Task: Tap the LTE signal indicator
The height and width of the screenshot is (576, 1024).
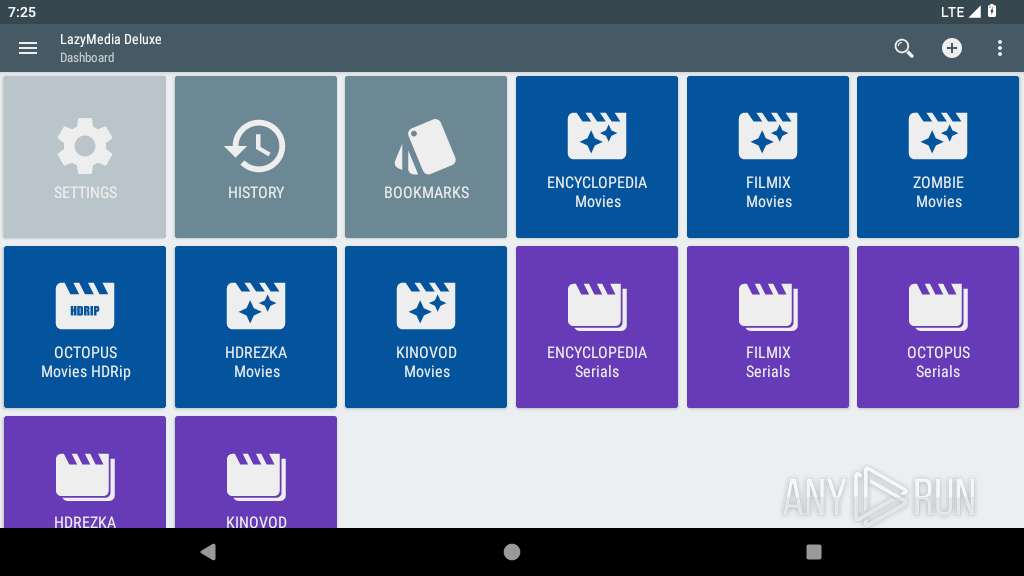Action: 960,12
